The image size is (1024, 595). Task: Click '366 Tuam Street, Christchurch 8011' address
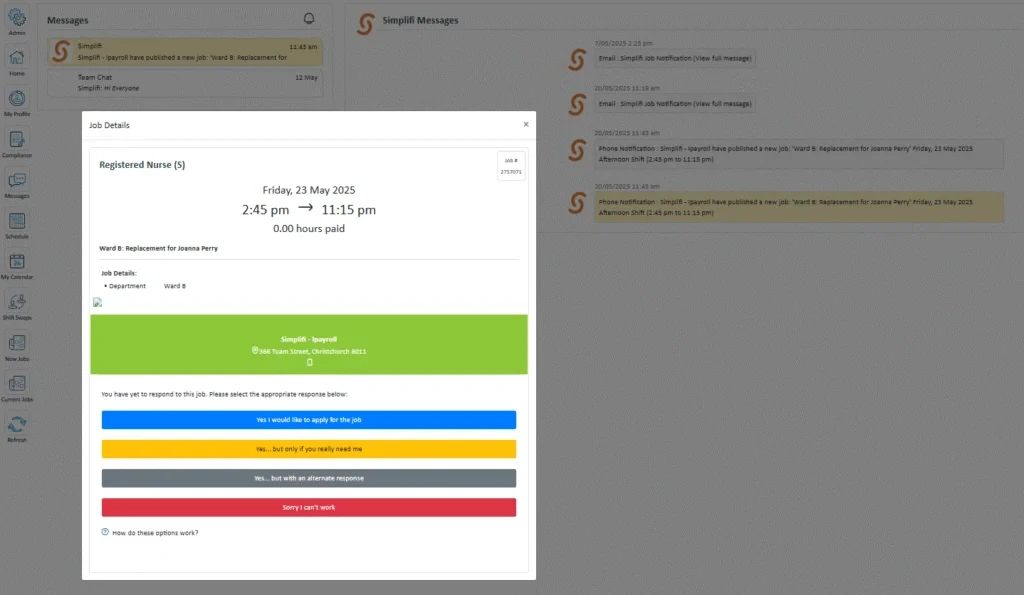tap(313, 351)
